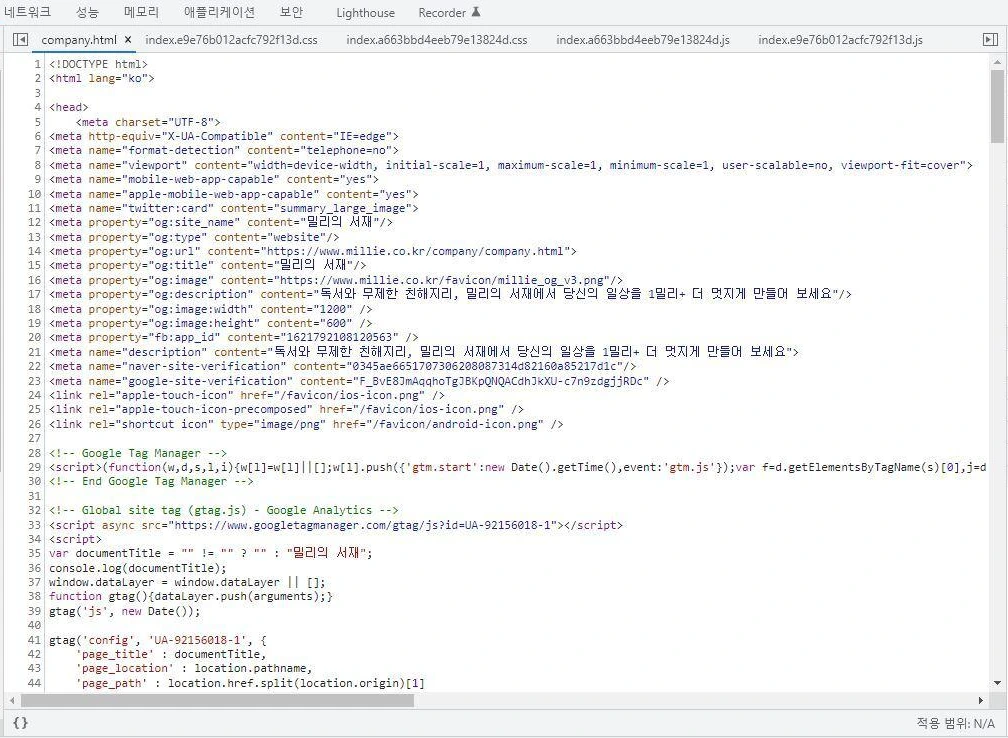Click the fb:app_id meta line

[x=233, y=338]
